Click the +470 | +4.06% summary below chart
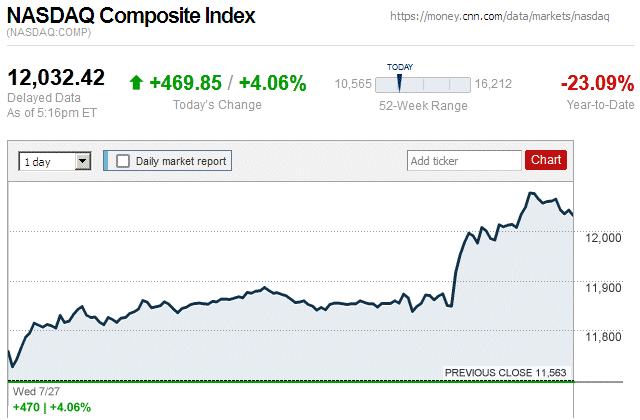The width and height of the screenshot is (640, 420). [x=50, y=407]
